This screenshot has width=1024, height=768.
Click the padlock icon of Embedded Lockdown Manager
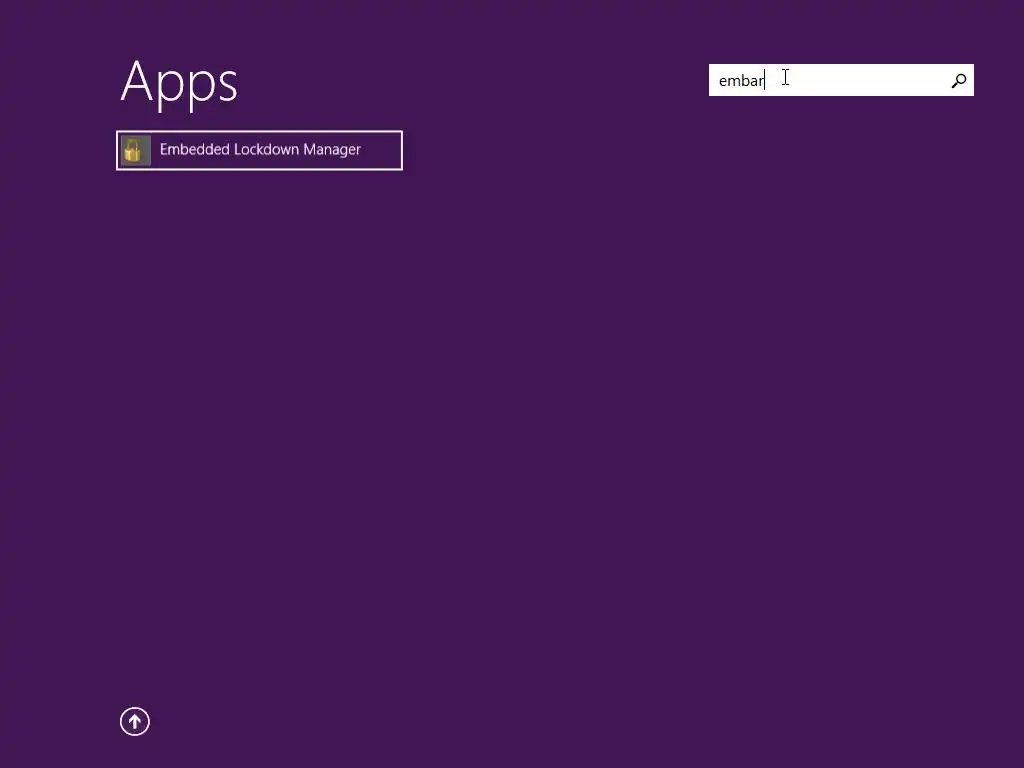point(135,151)
